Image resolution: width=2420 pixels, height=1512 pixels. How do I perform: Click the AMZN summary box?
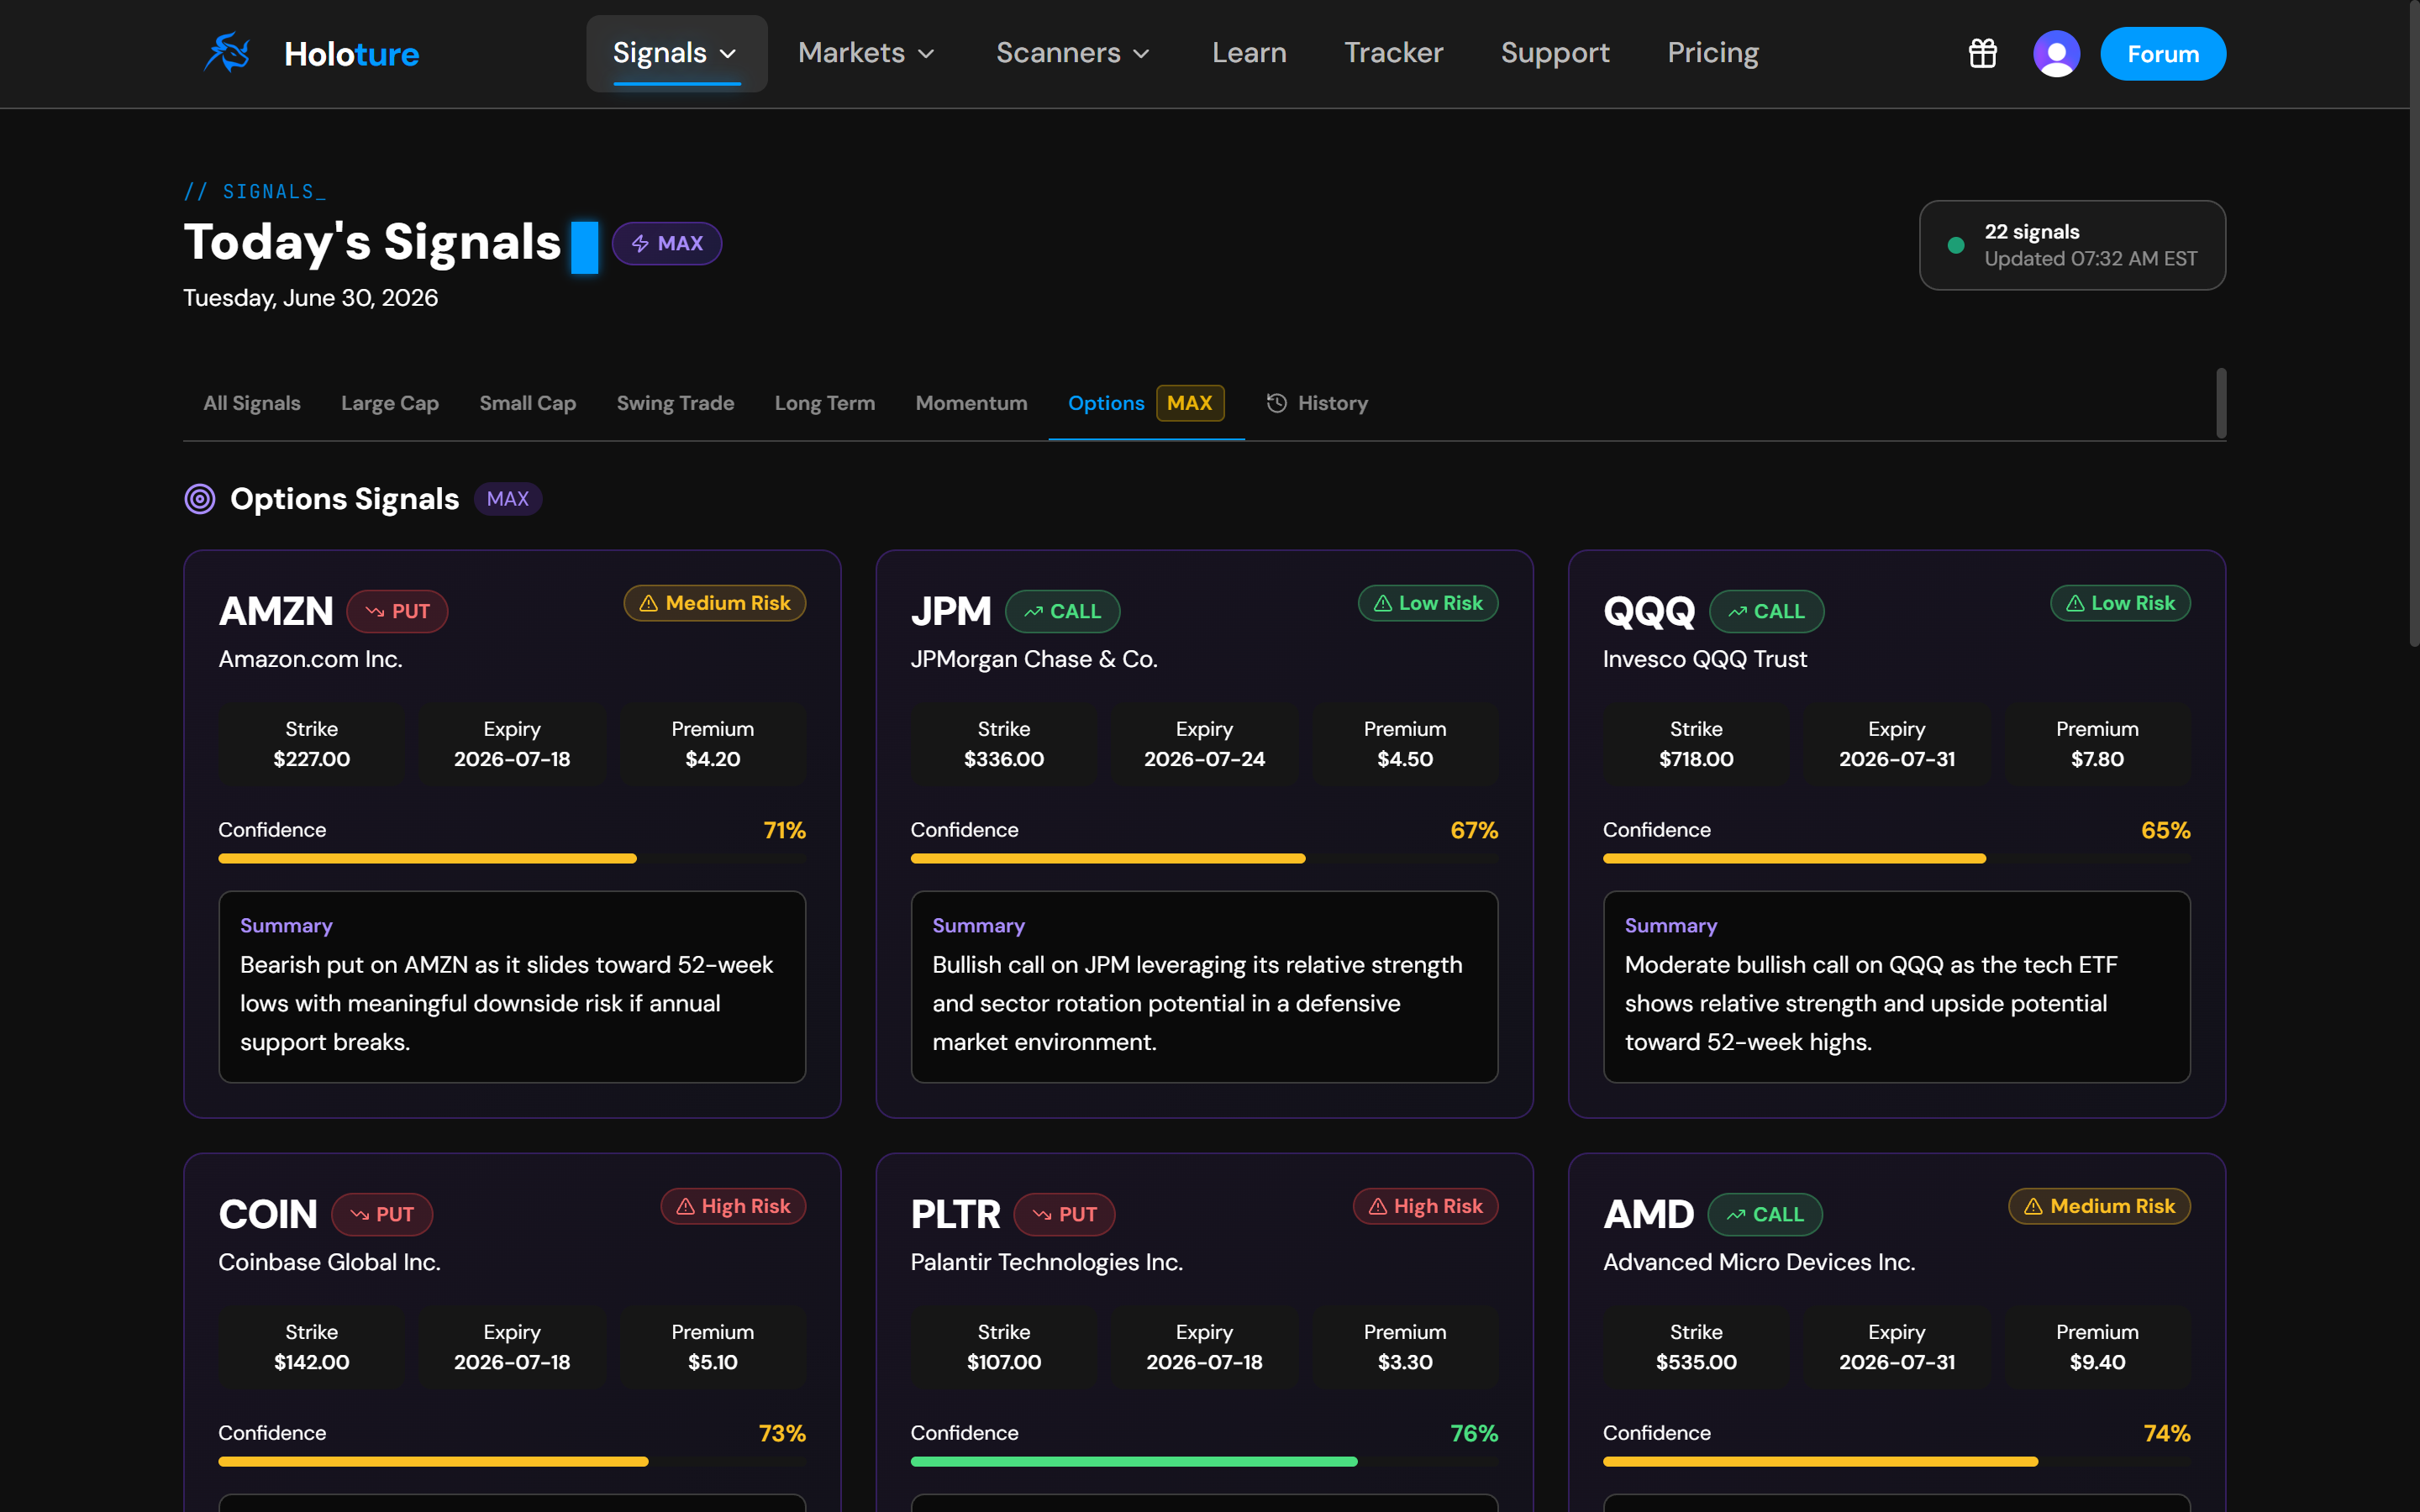(512, 986)
